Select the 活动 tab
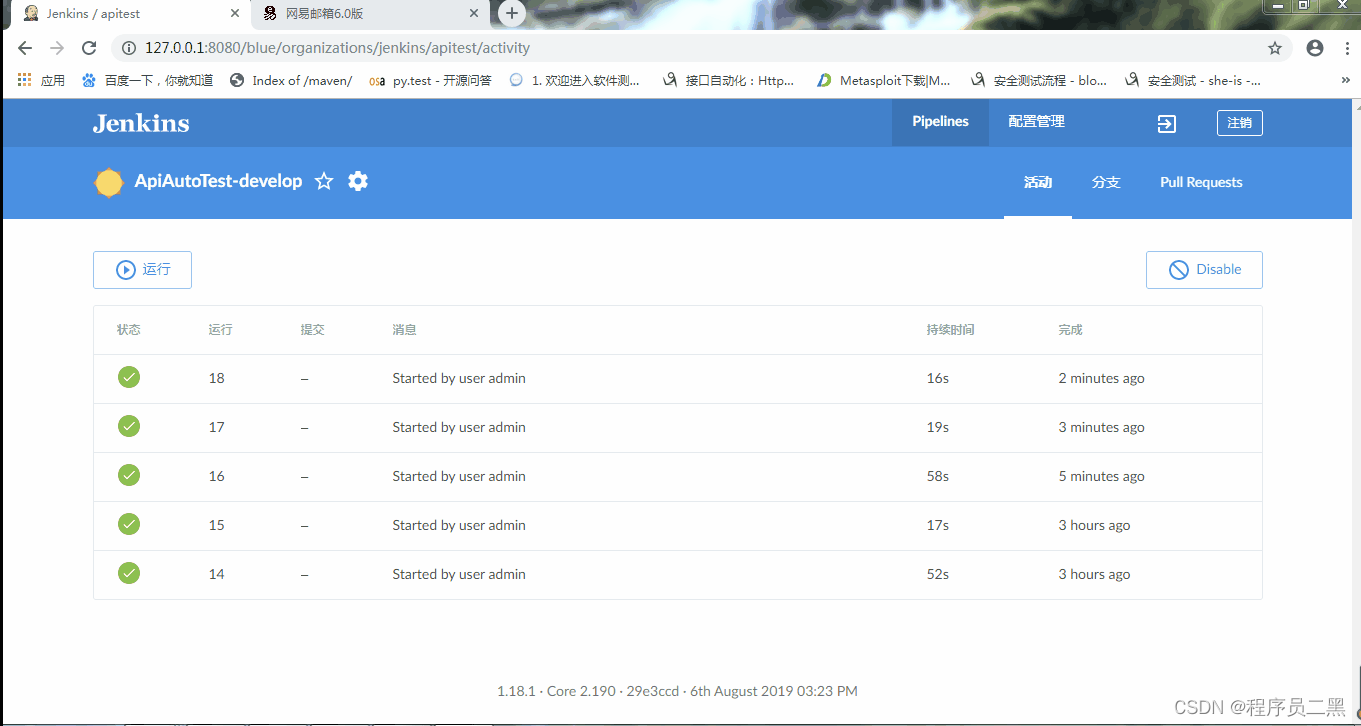Image resolution: width=1361 pixels, height=726 pixels. point(1038,183)
